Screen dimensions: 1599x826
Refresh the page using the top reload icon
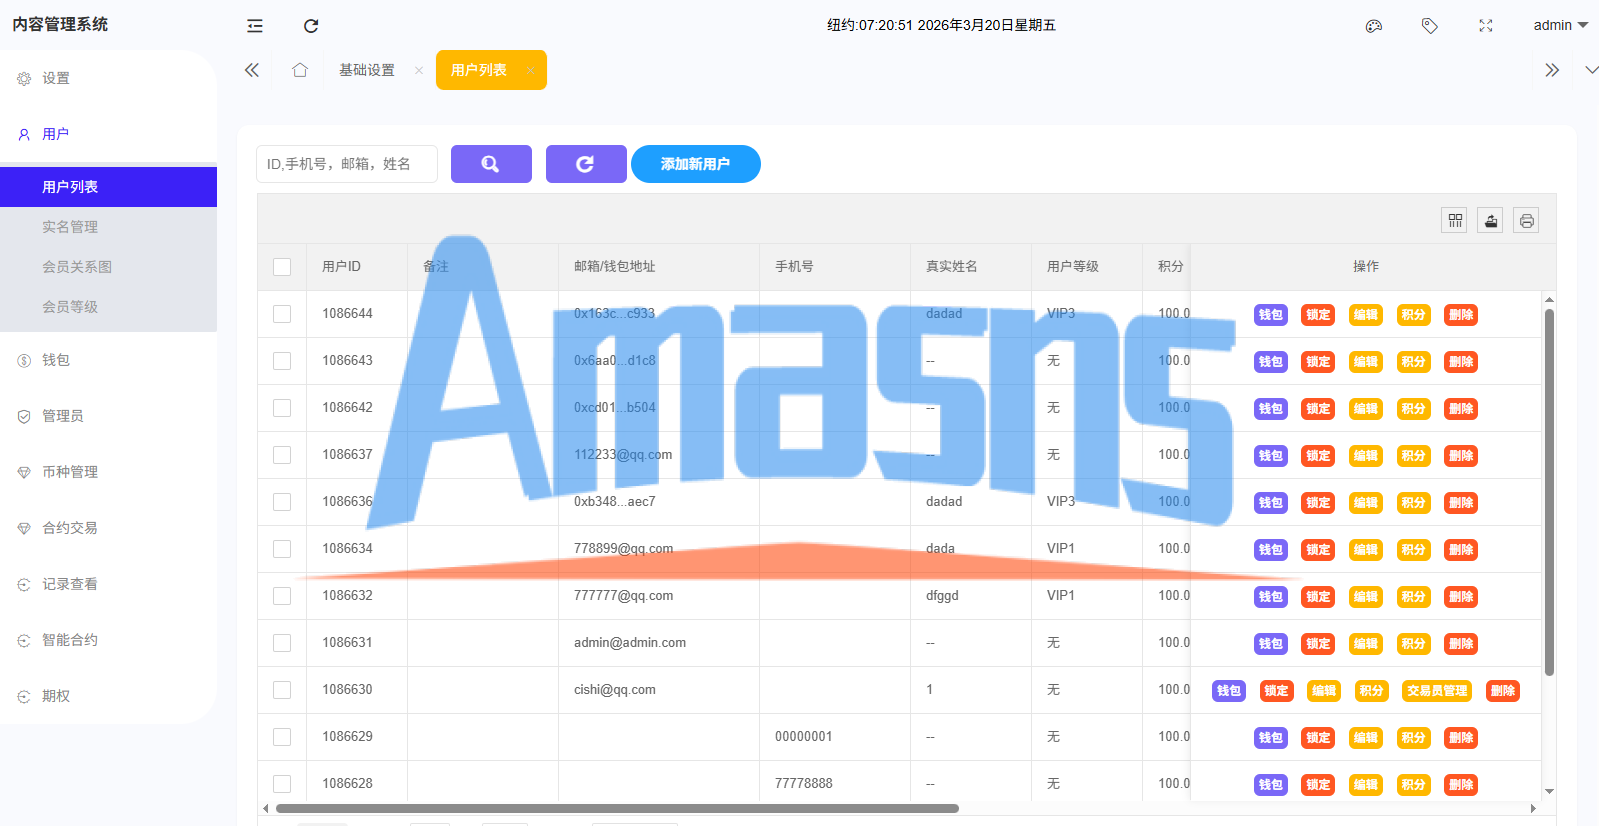point(311,26)
